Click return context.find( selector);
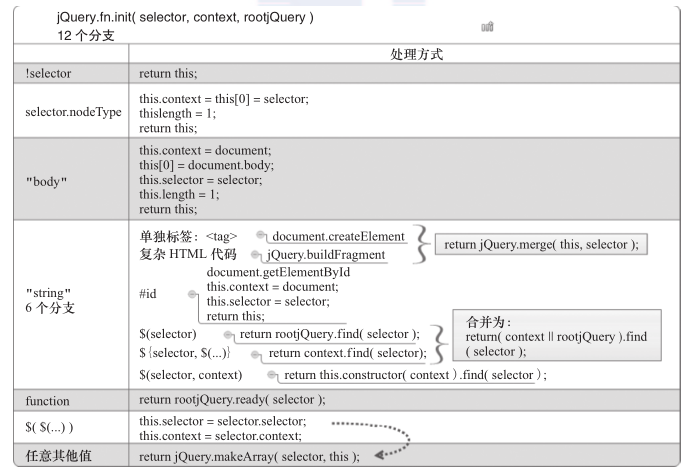Screen dimensions: 700x474 347,353
